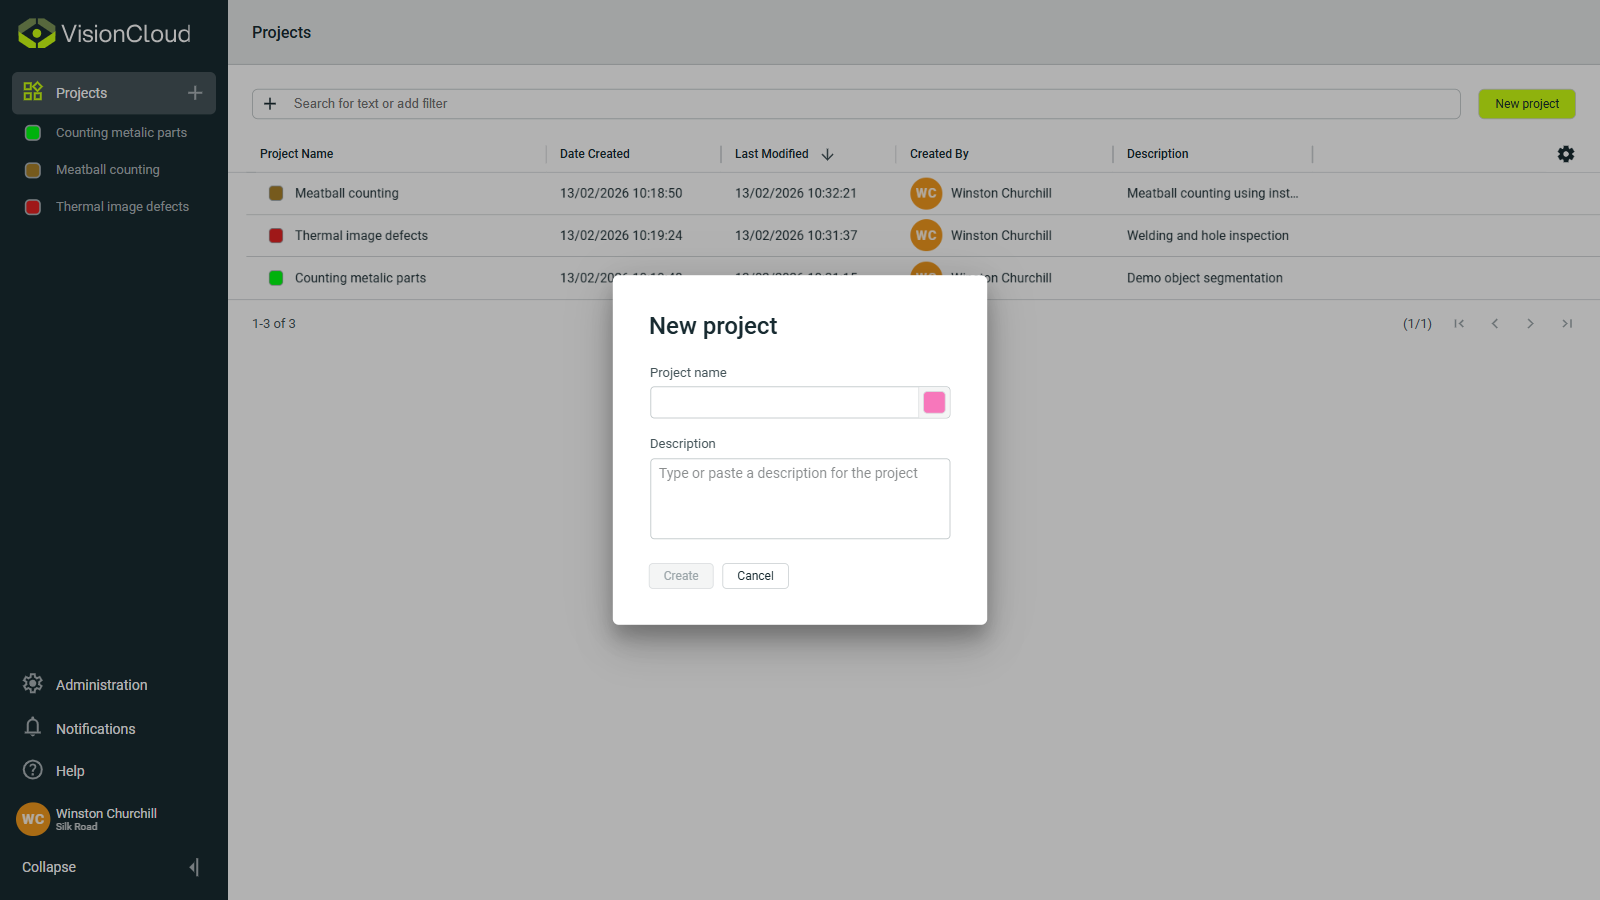Open Administration via the gear icon

click(32, 684)
